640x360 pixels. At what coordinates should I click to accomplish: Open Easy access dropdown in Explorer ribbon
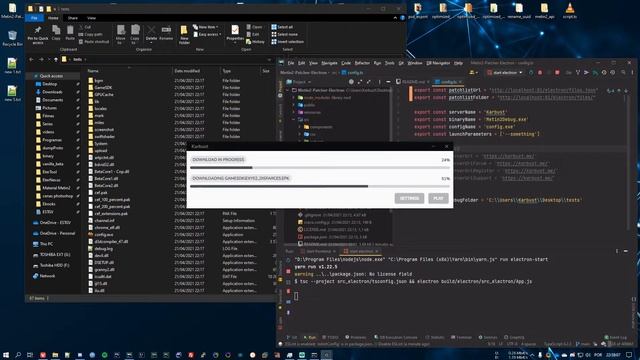click(x=207, y=35)
